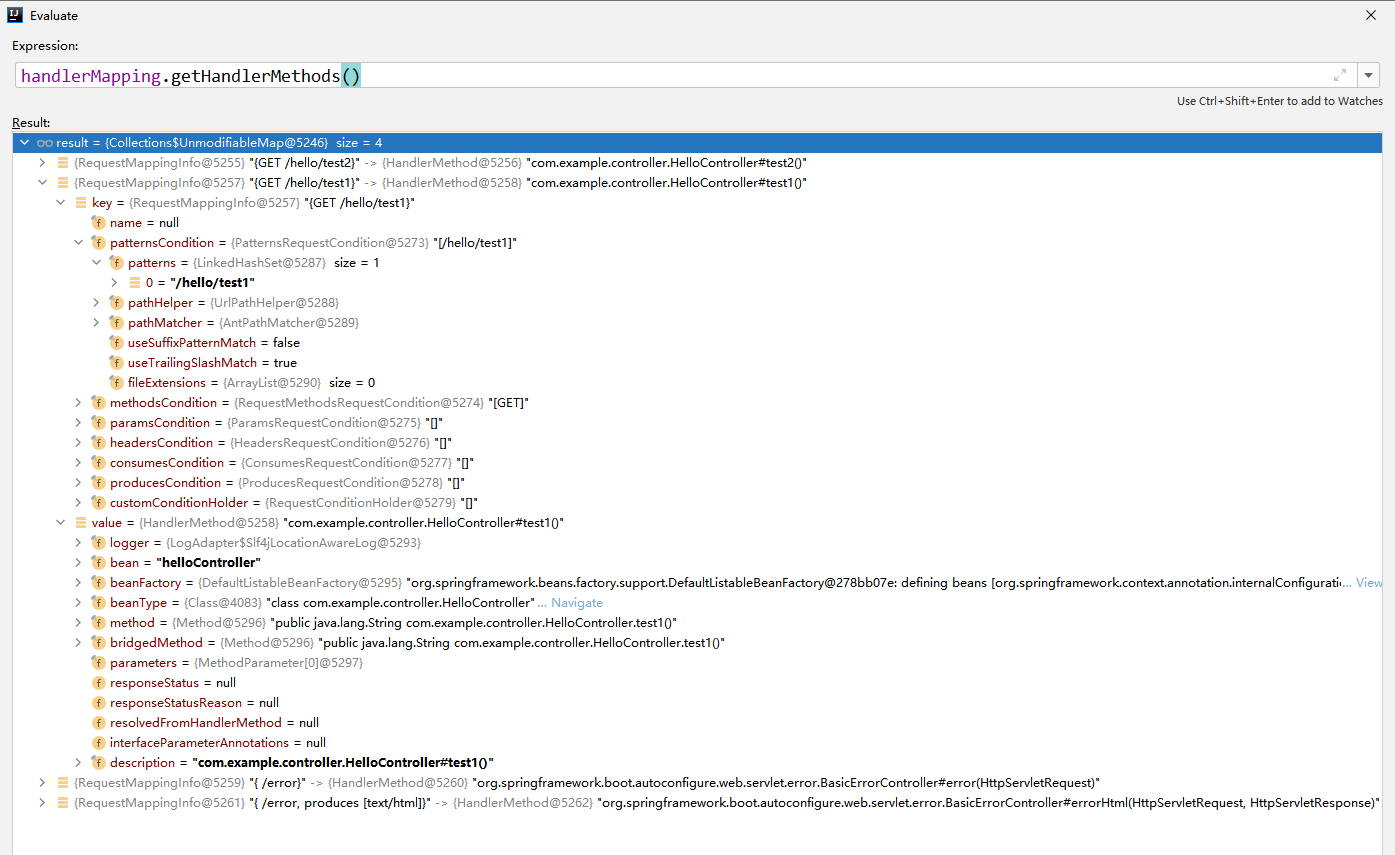This screenshot has width=1395, height=855.
Task: Click the View link on beanFactory row
Action: (1369, 583)
